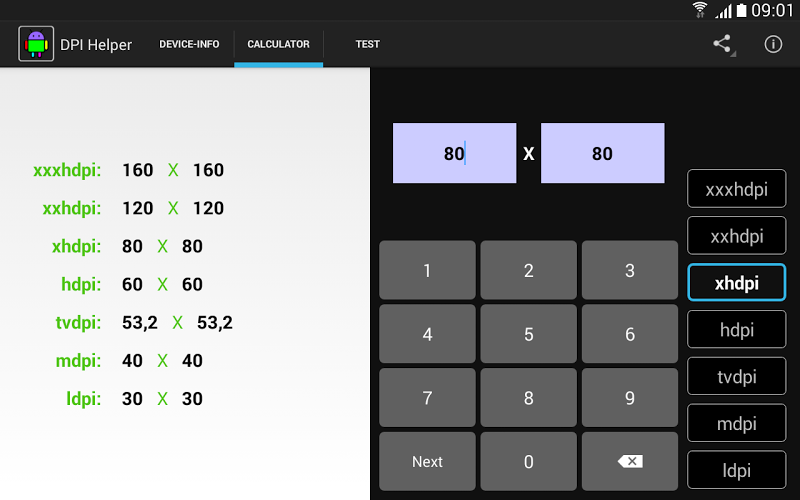This screenshot has height=500, width=800.
Task: Click the first 60 value in hdpi row
Action: coord(132,284)
